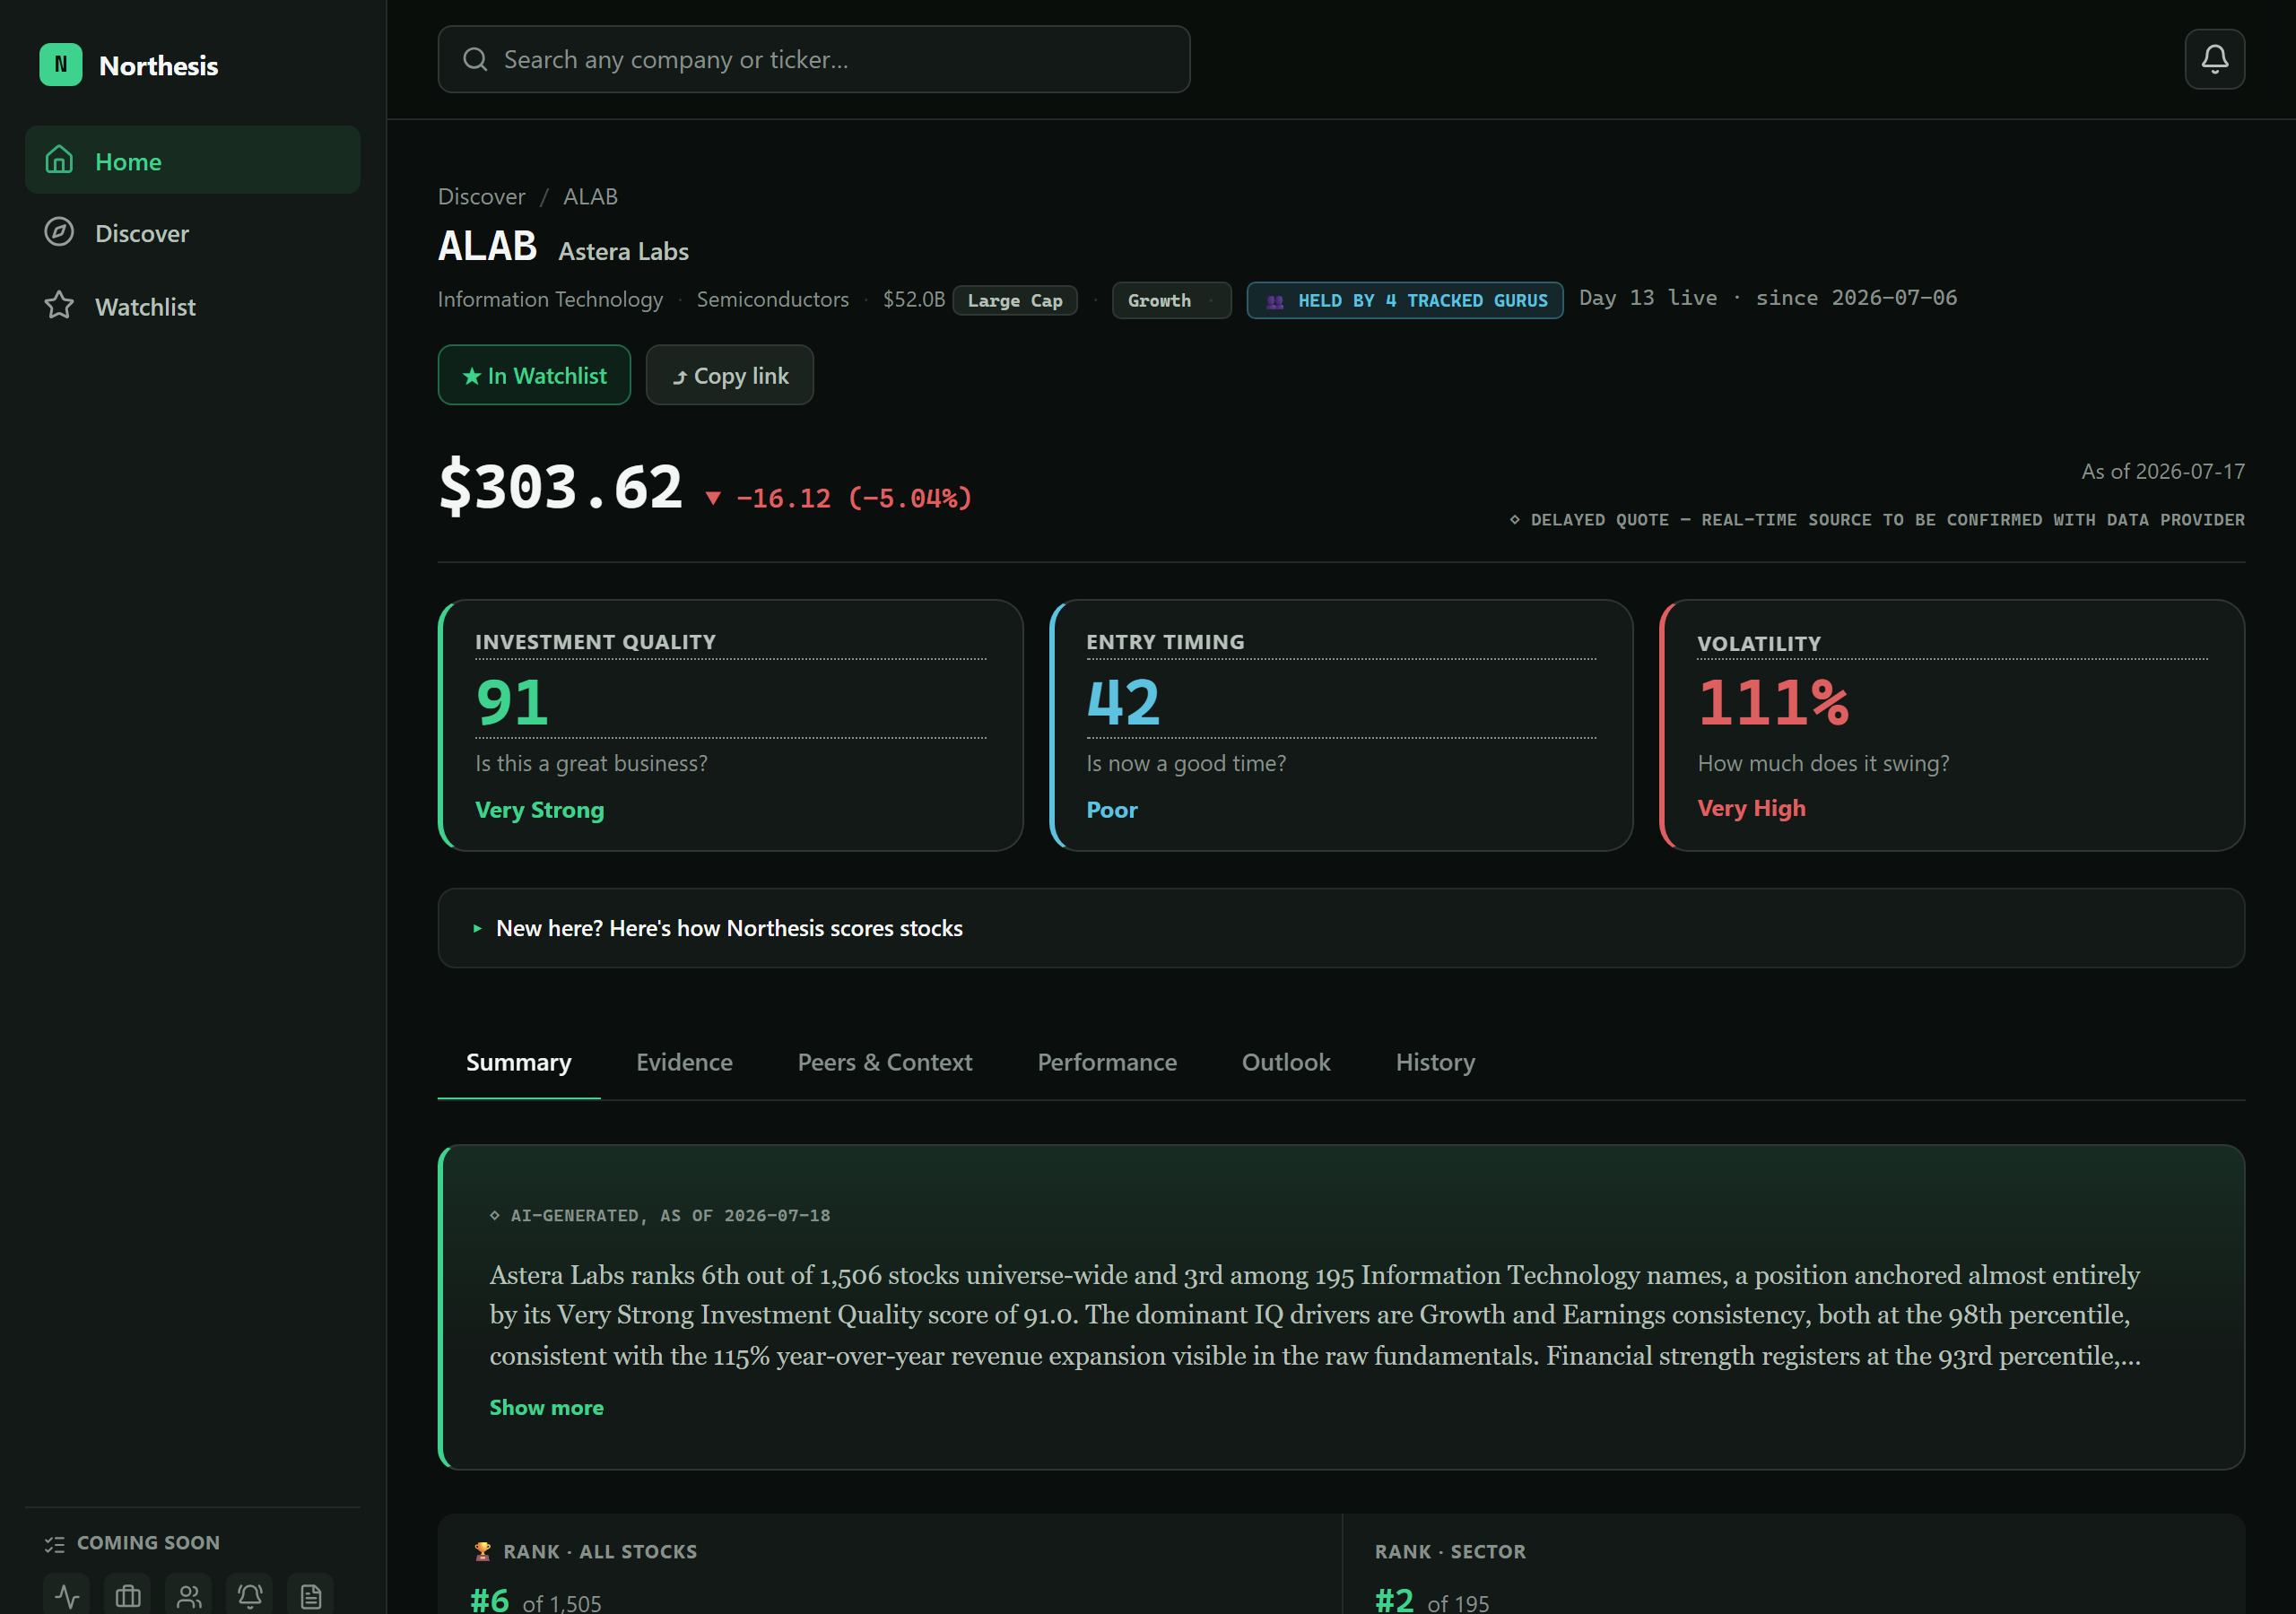
Task: Click the Discover breadcrumb link
Action: 481,196
